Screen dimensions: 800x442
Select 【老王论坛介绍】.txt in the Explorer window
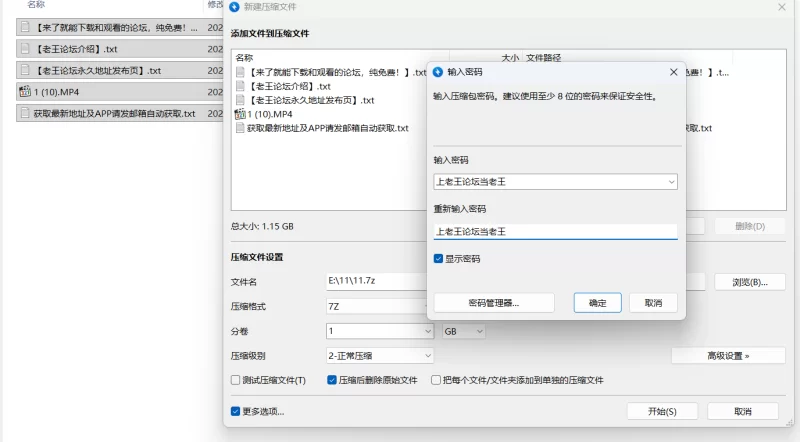tap(120, 49)
